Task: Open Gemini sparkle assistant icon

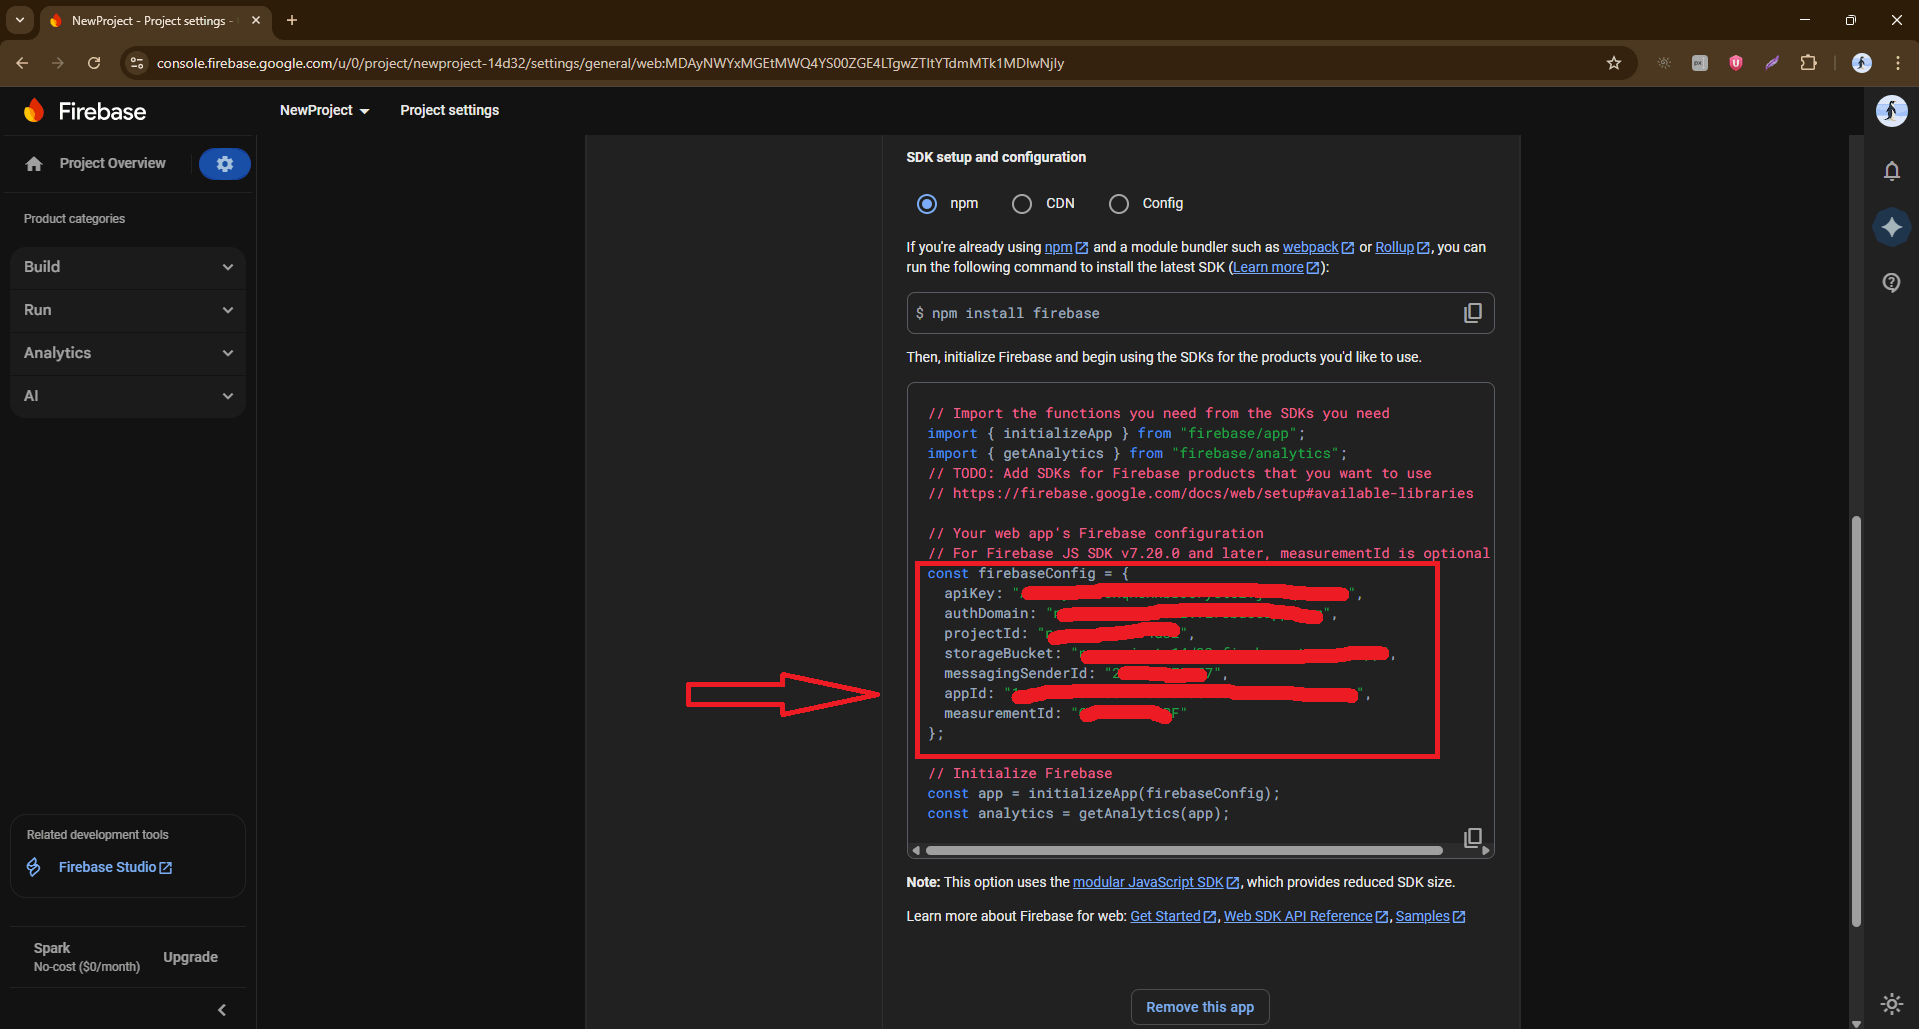Action: coord(1891,227)
